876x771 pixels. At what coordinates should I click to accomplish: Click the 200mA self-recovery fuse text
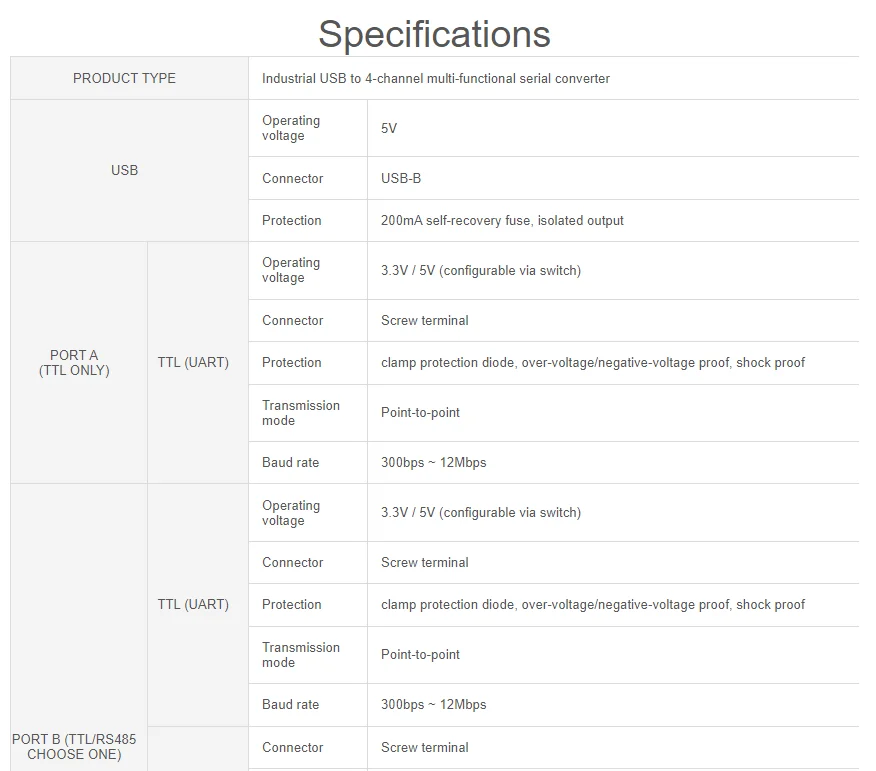(x=502, y=220)
